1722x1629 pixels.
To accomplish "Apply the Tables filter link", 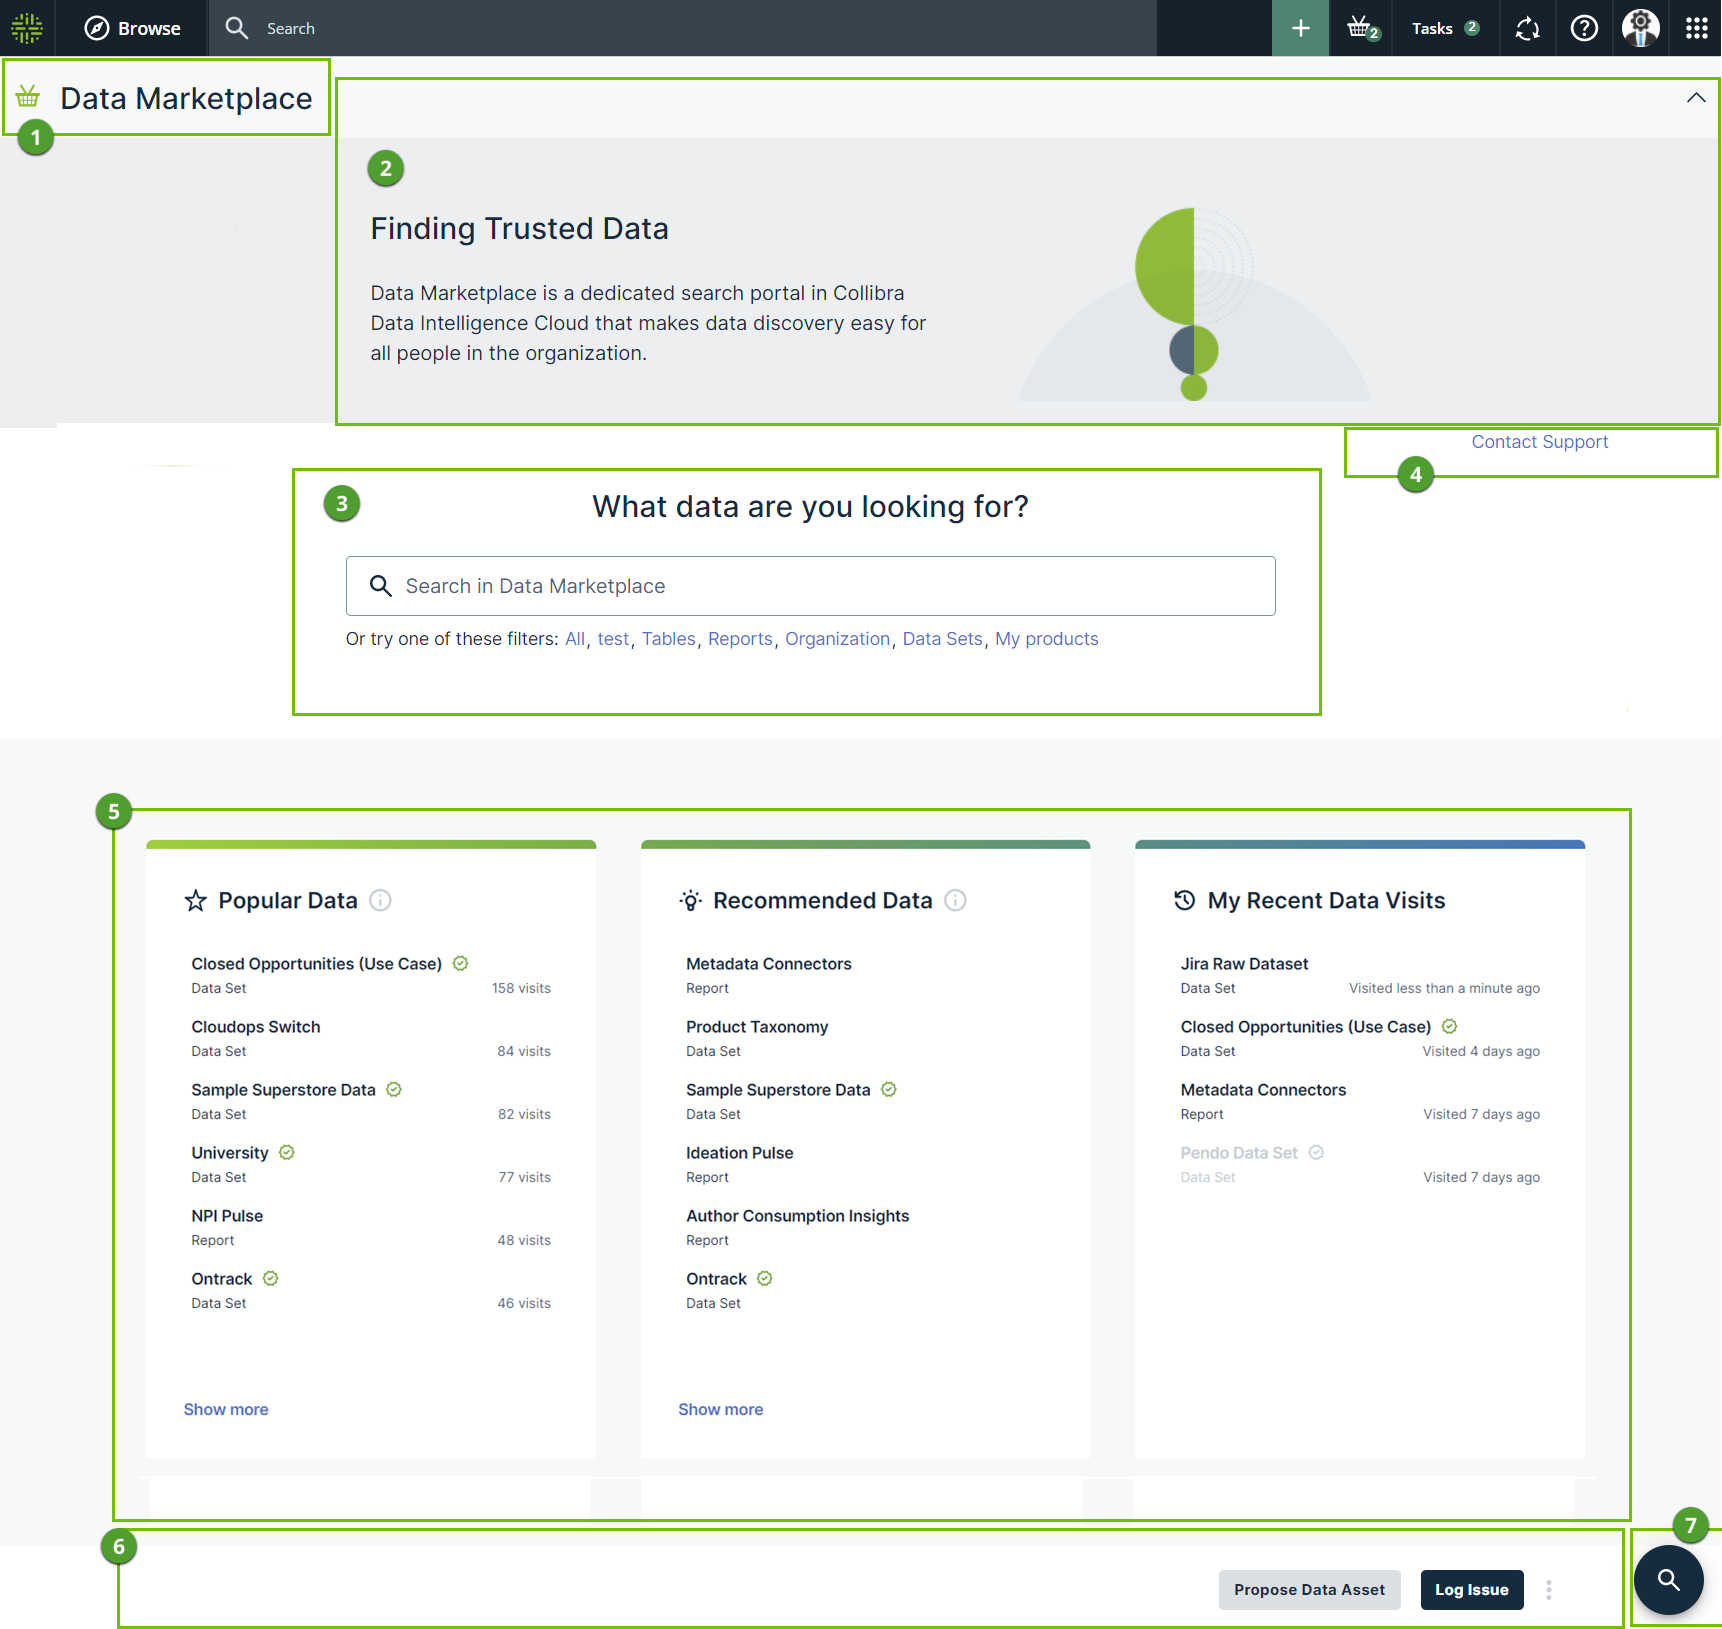I will point(668,639).
